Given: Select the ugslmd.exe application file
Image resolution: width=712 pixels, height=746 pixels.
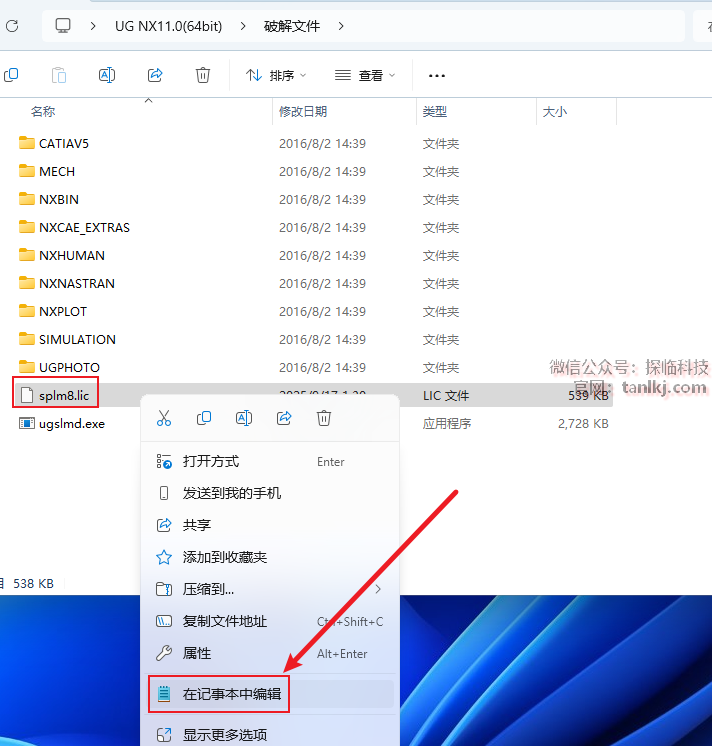Looking at the screenshot, I should [72, 423].
